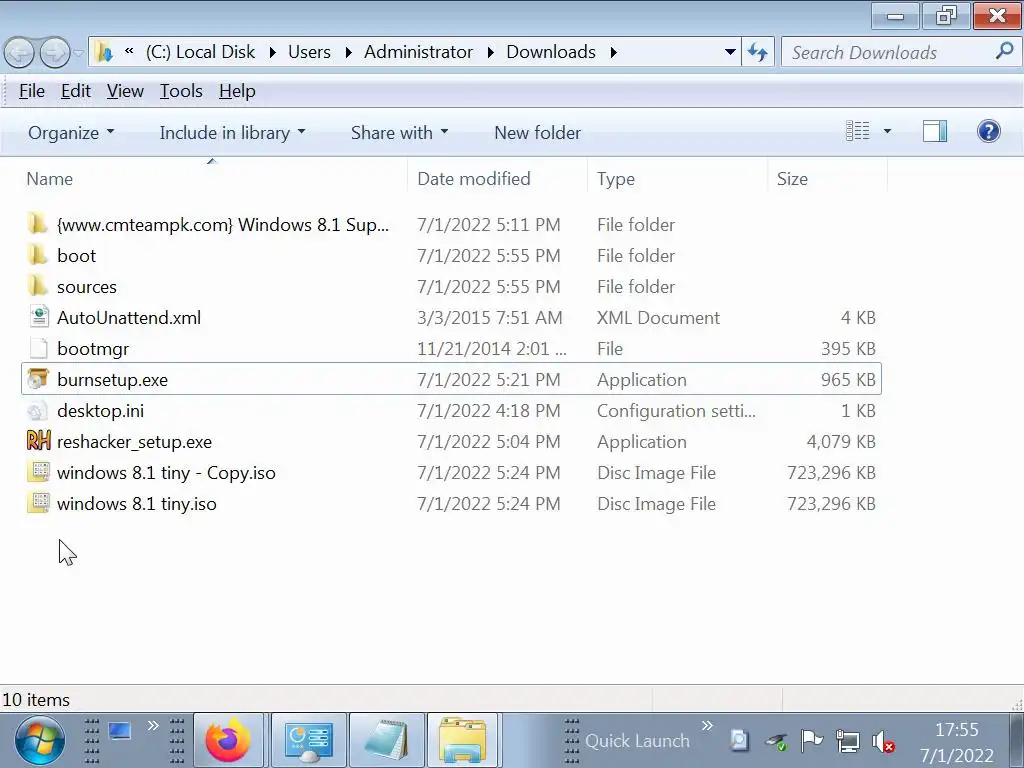This screenshot has height=768, width=1024.
Task: Expand the More view options arrow
Action: pyautogui.click(x=887, y=131)
